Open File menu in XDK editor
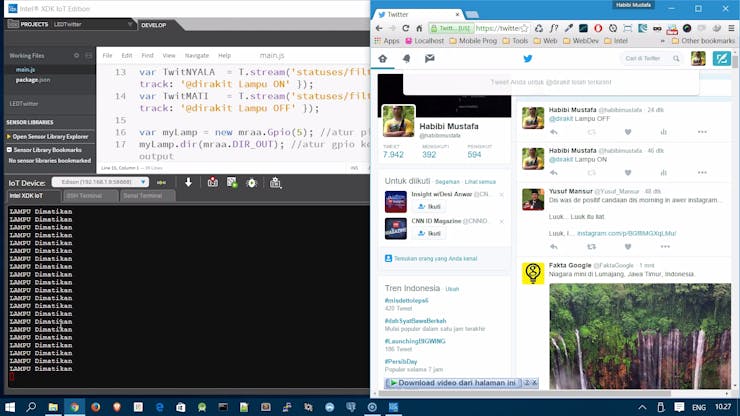The height and width of the screenshot is (416, 740). (x=107, y=55)
